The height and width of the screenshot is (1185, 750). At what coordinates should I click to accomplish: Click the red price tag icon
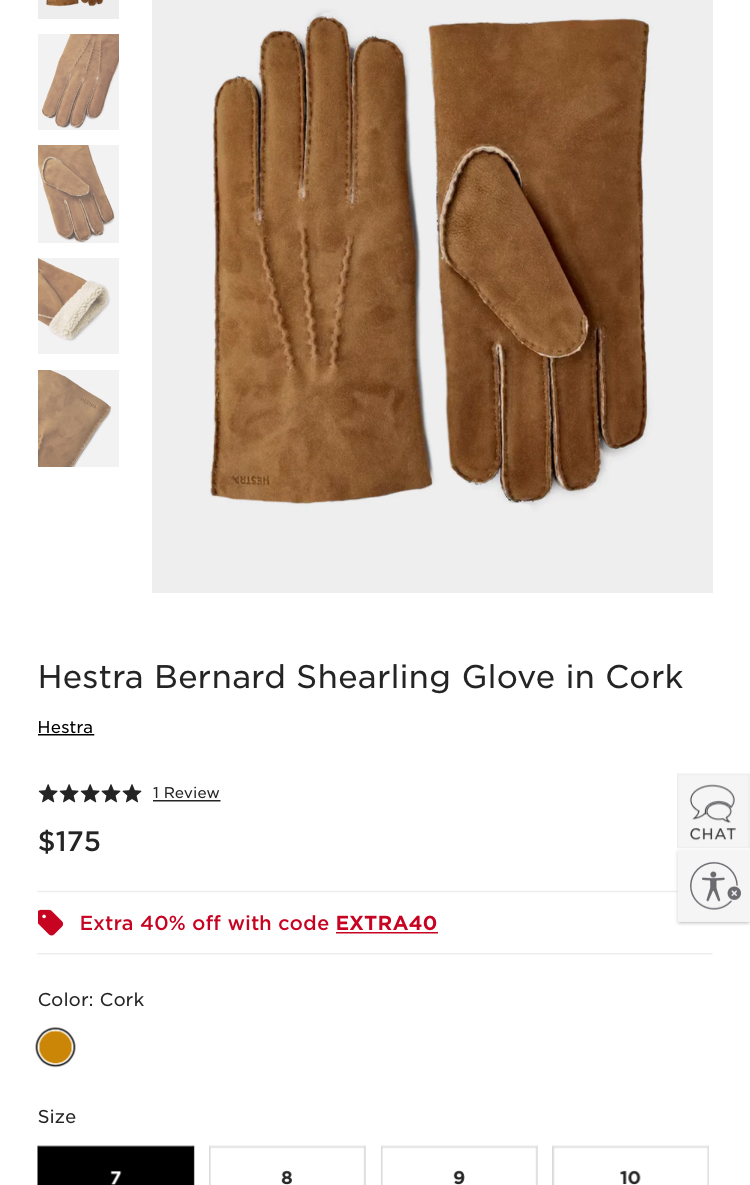point(50,922)
